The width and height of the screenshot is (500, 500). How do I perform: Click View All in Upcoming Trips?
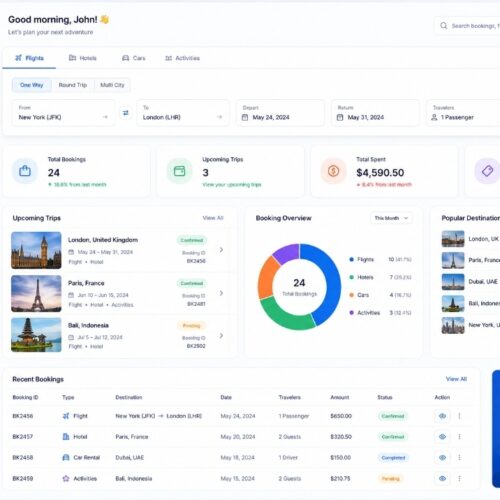[x=213, y=218]
